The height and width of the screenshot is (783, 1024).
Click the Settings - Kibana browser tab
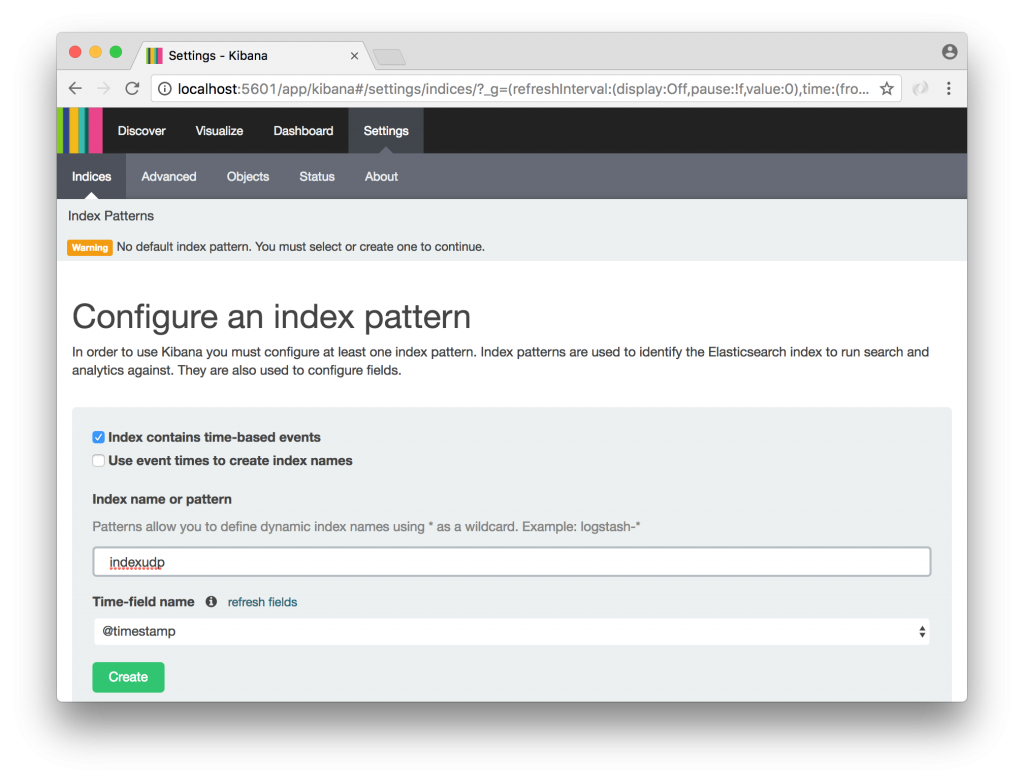point(251,56)
